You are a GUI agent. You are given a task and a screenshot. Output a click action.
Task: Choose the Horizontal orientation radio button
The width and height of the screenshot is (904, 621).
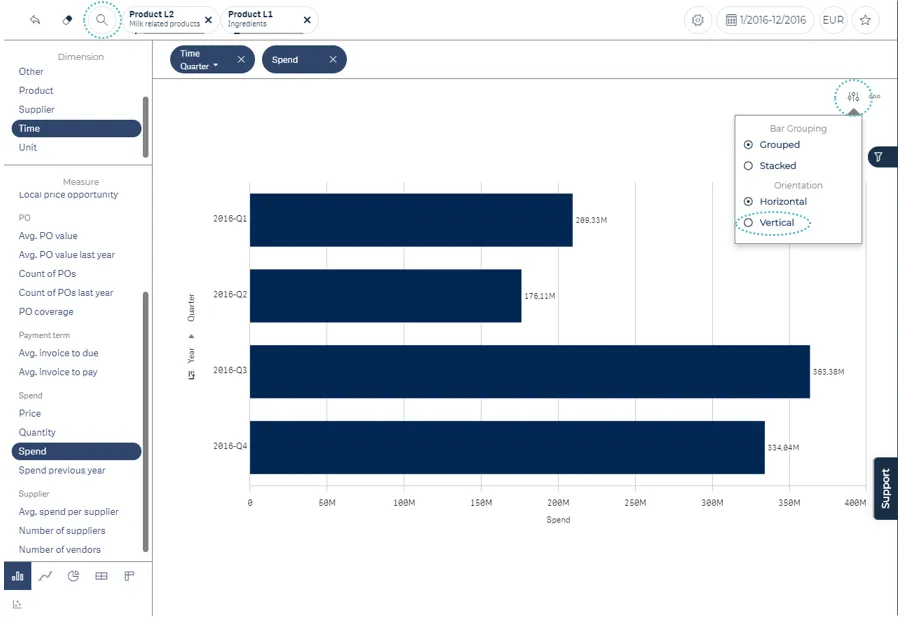coord(748,202)
